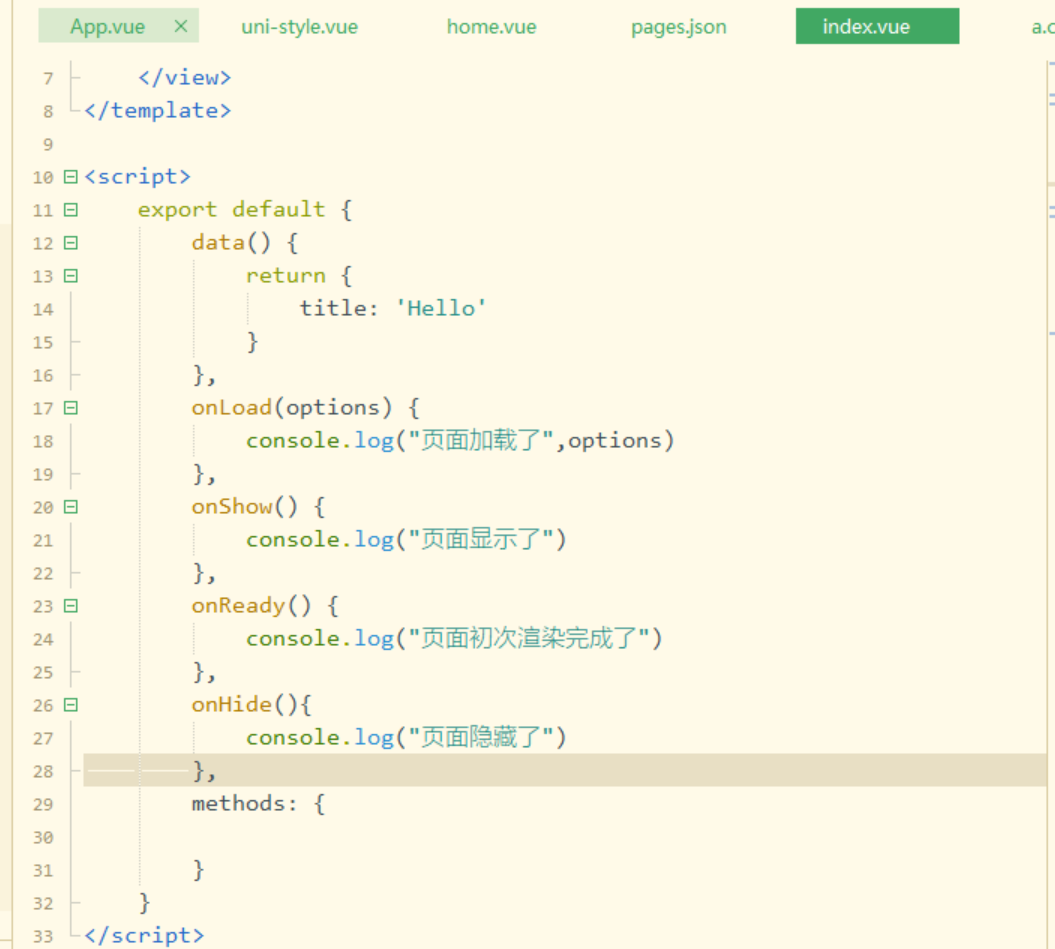The image size is (1055, 949).
Task: Click the "页面加载了" string on line 18
Action: coord(481,440)
